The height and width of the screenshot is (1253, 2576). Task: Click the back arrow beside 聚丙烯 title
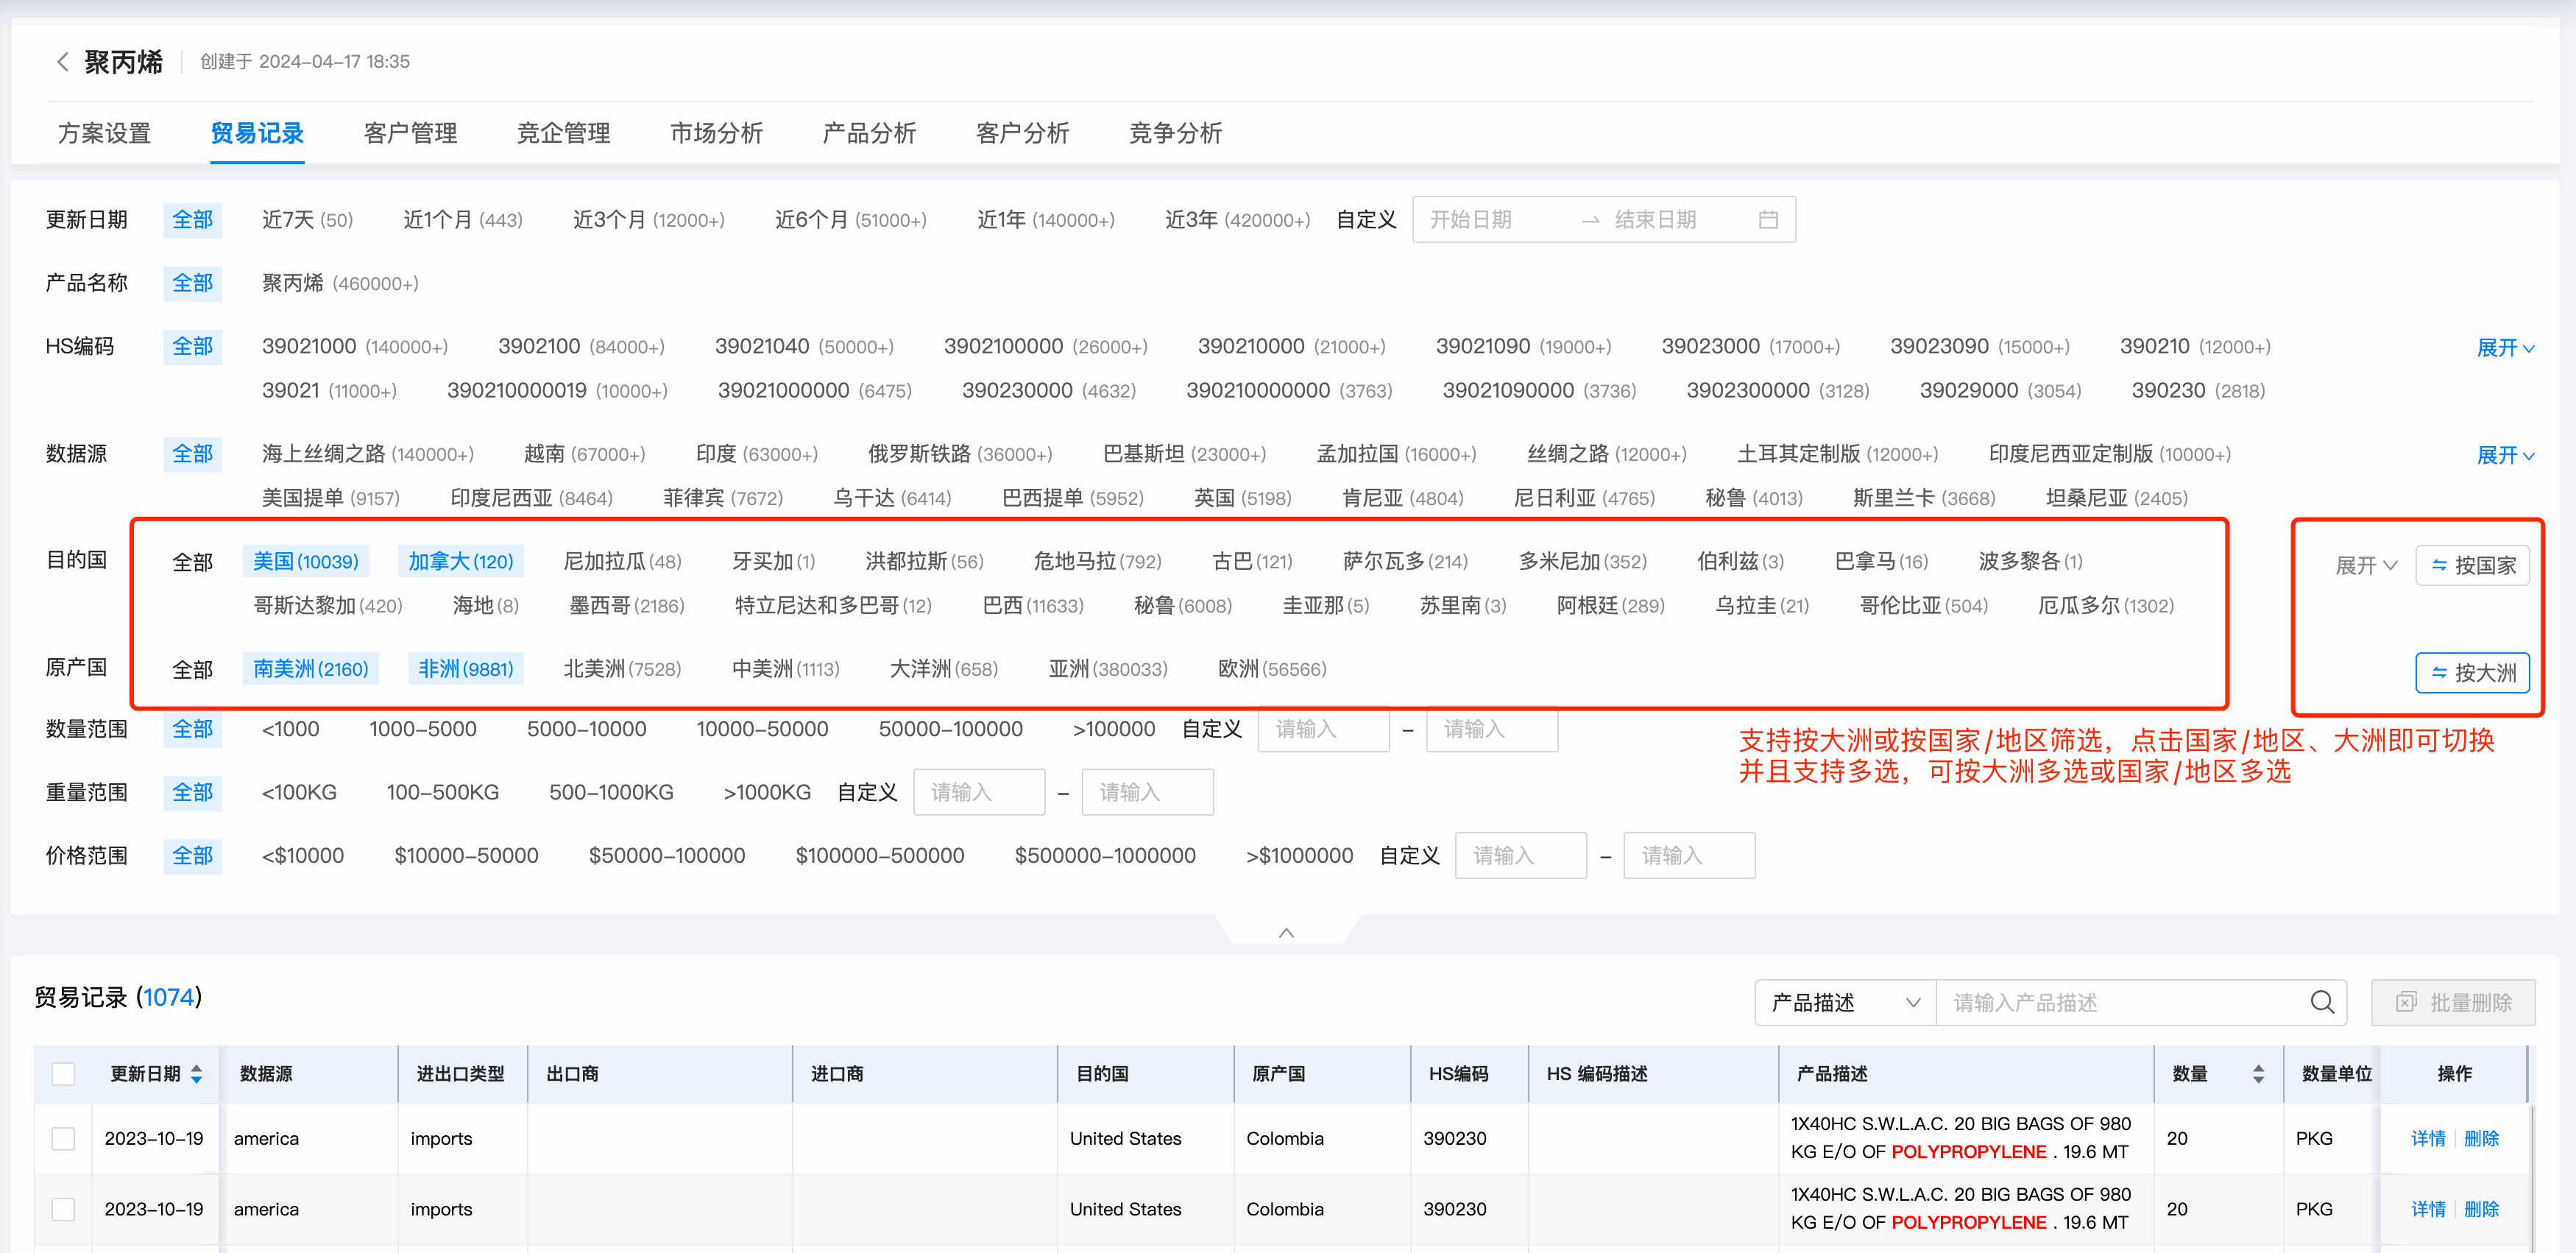62,61
